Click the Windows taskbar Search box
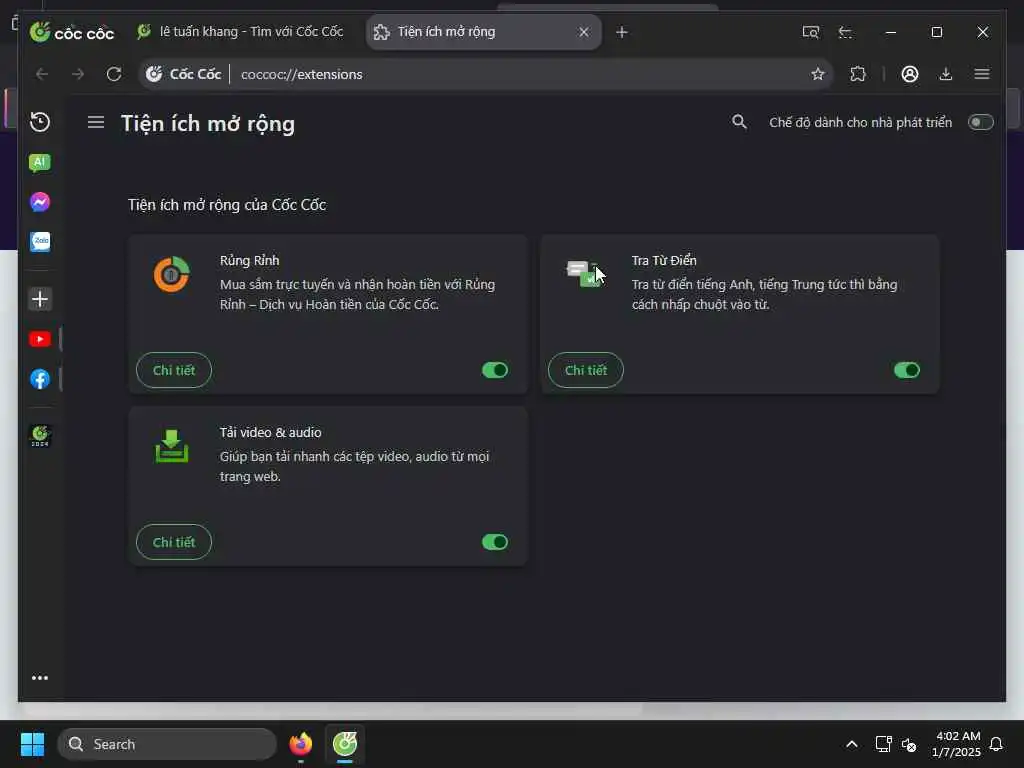1024x768 pixels. point(167,744)
